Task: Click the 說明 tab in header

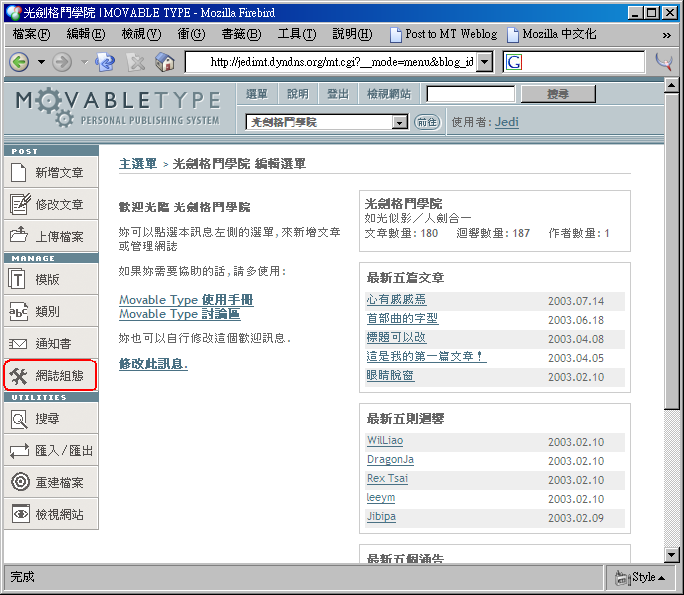Action: pos(298,94)
